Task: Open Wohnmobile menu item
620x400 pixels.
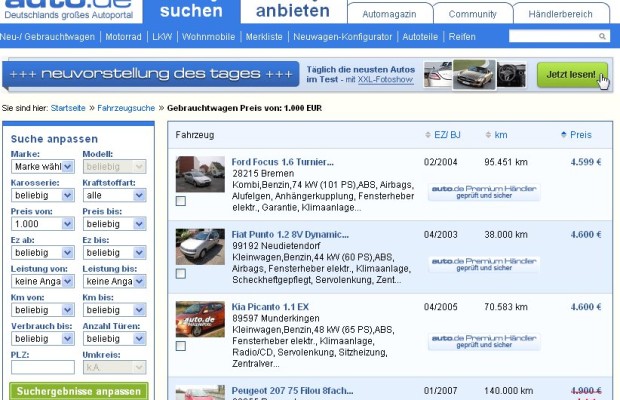Action: pyautogui.click(x=208, y=37)
